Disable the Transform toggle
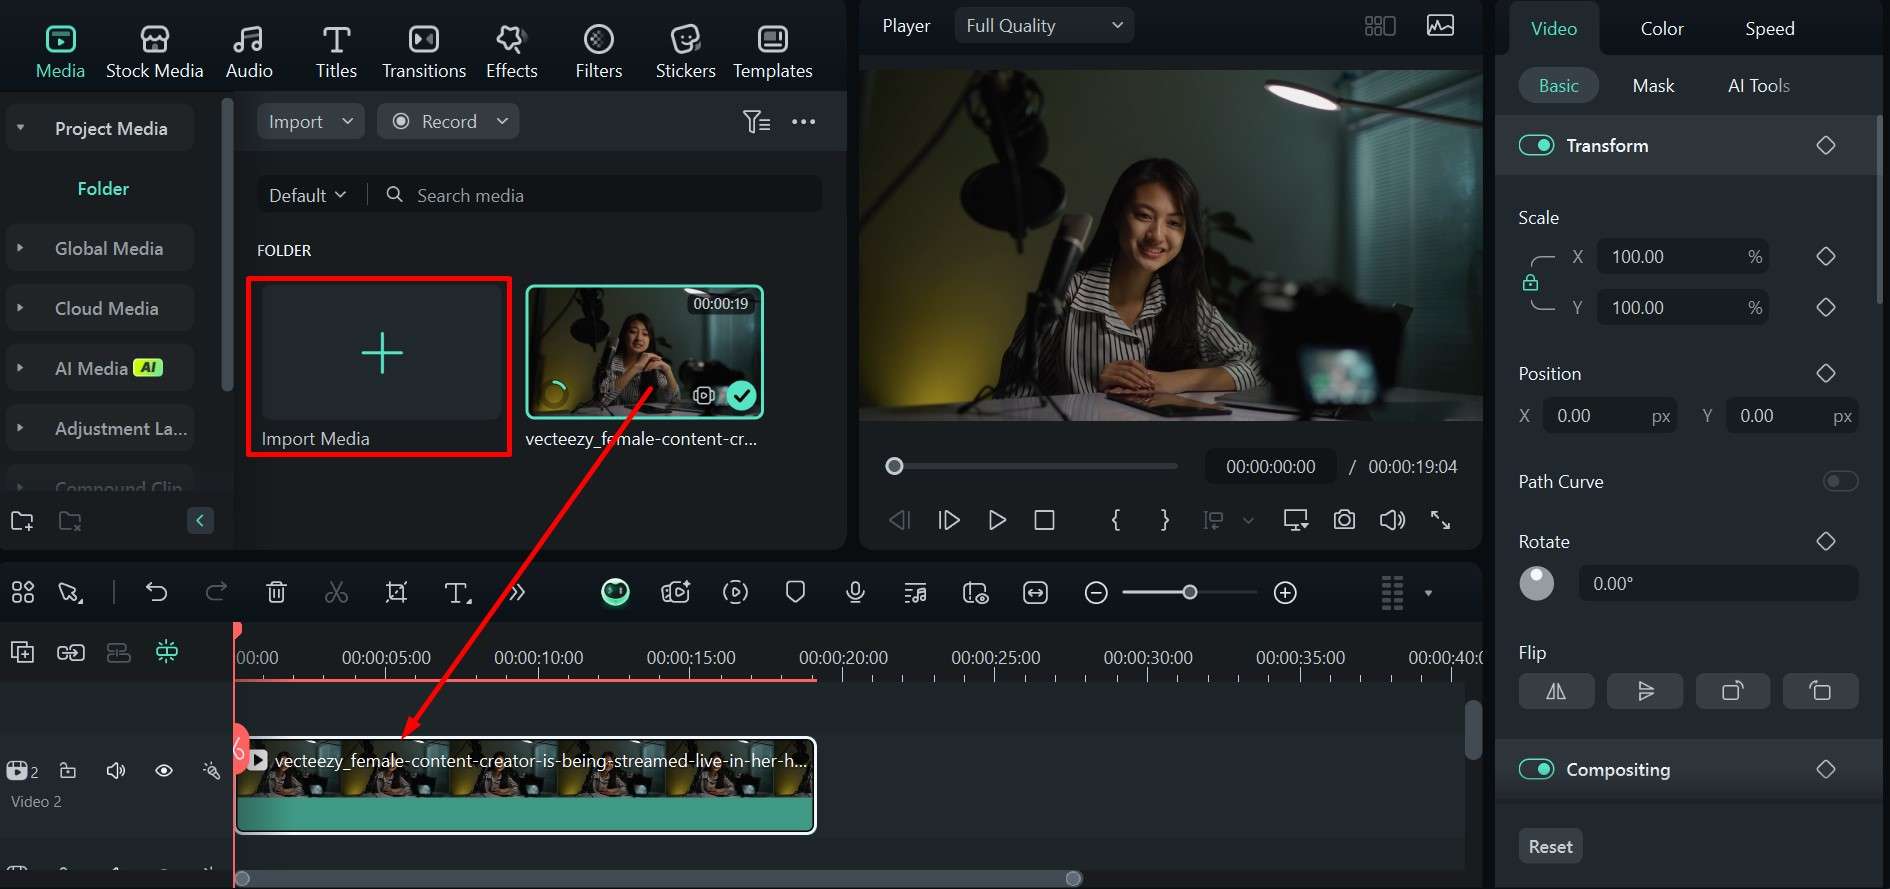Screen dimensions: 1890x889 (x=1536, y=146)
